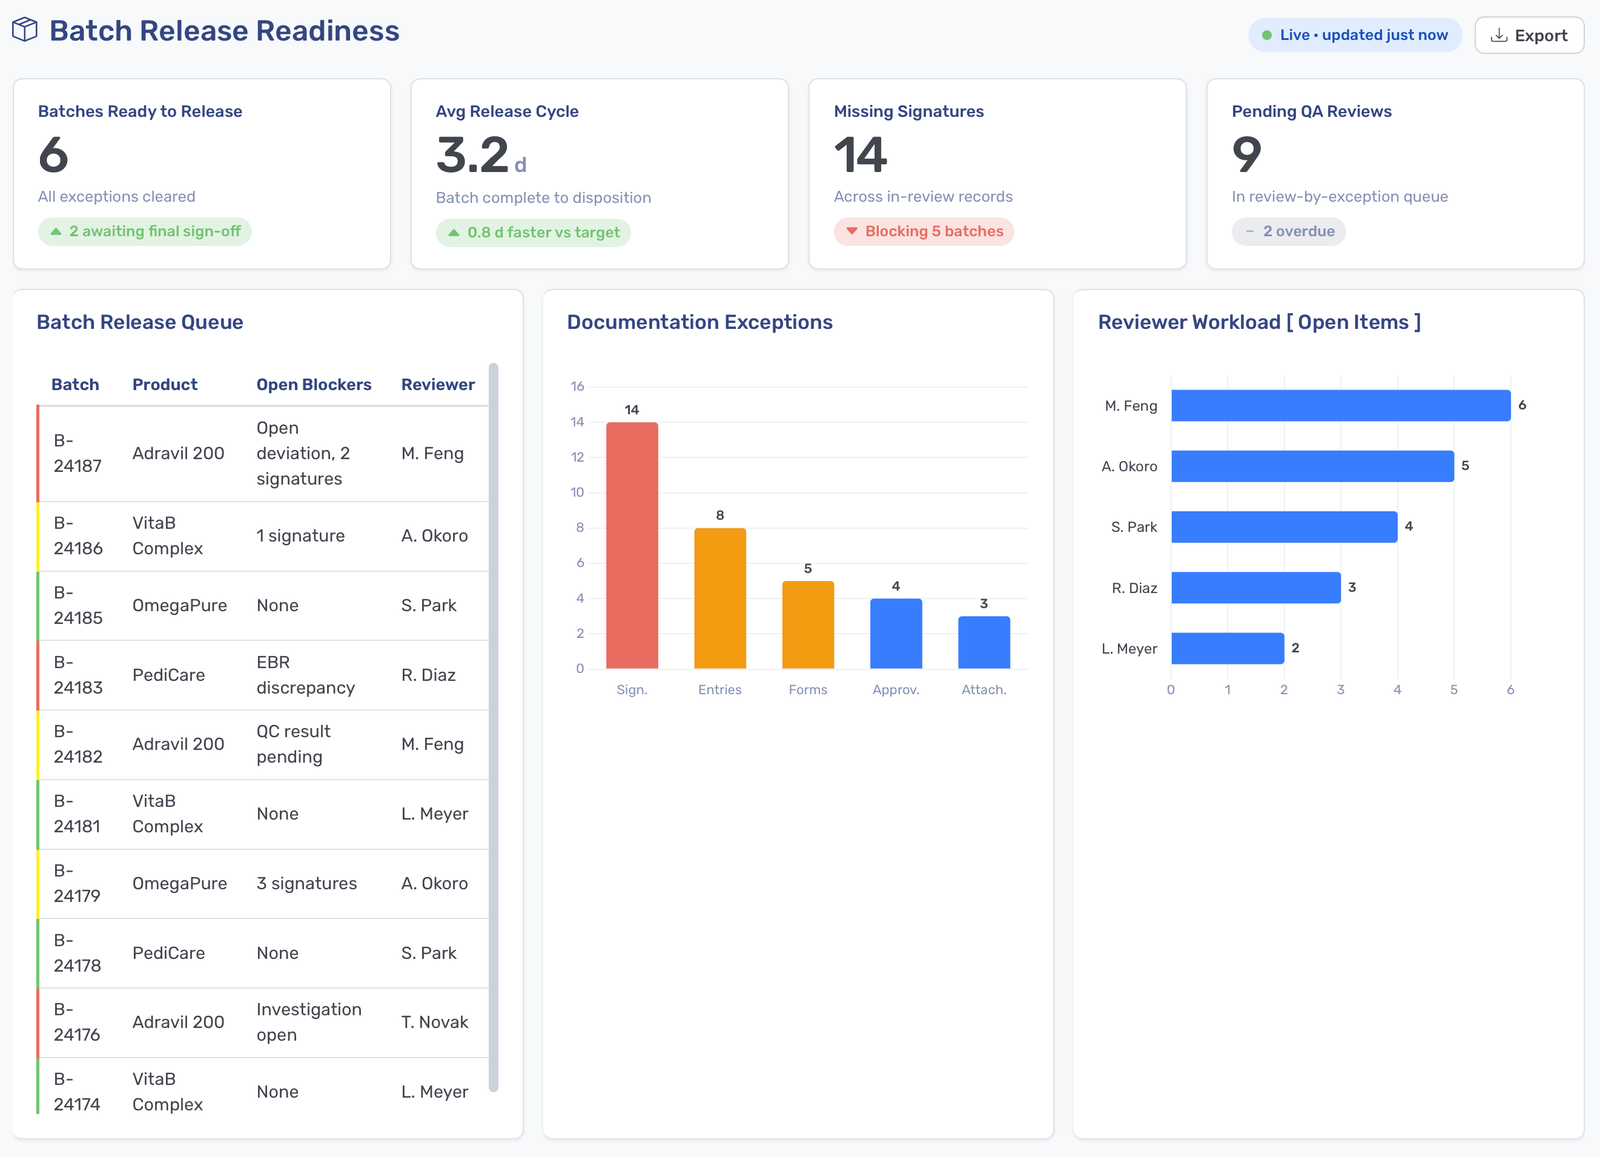Viewport: 1600px width, 1157px height.
Task: Select the red Sign. exceptions bar
Action: 632,545
